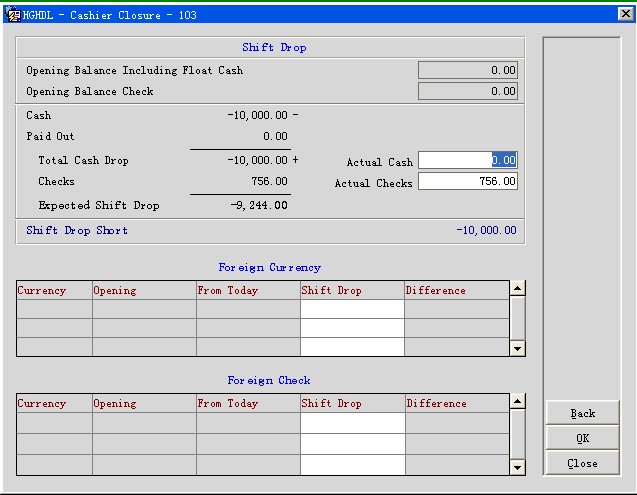The image size is (637, 495).
Task: Click the Close button in side panel
Action: click(582, 463)
